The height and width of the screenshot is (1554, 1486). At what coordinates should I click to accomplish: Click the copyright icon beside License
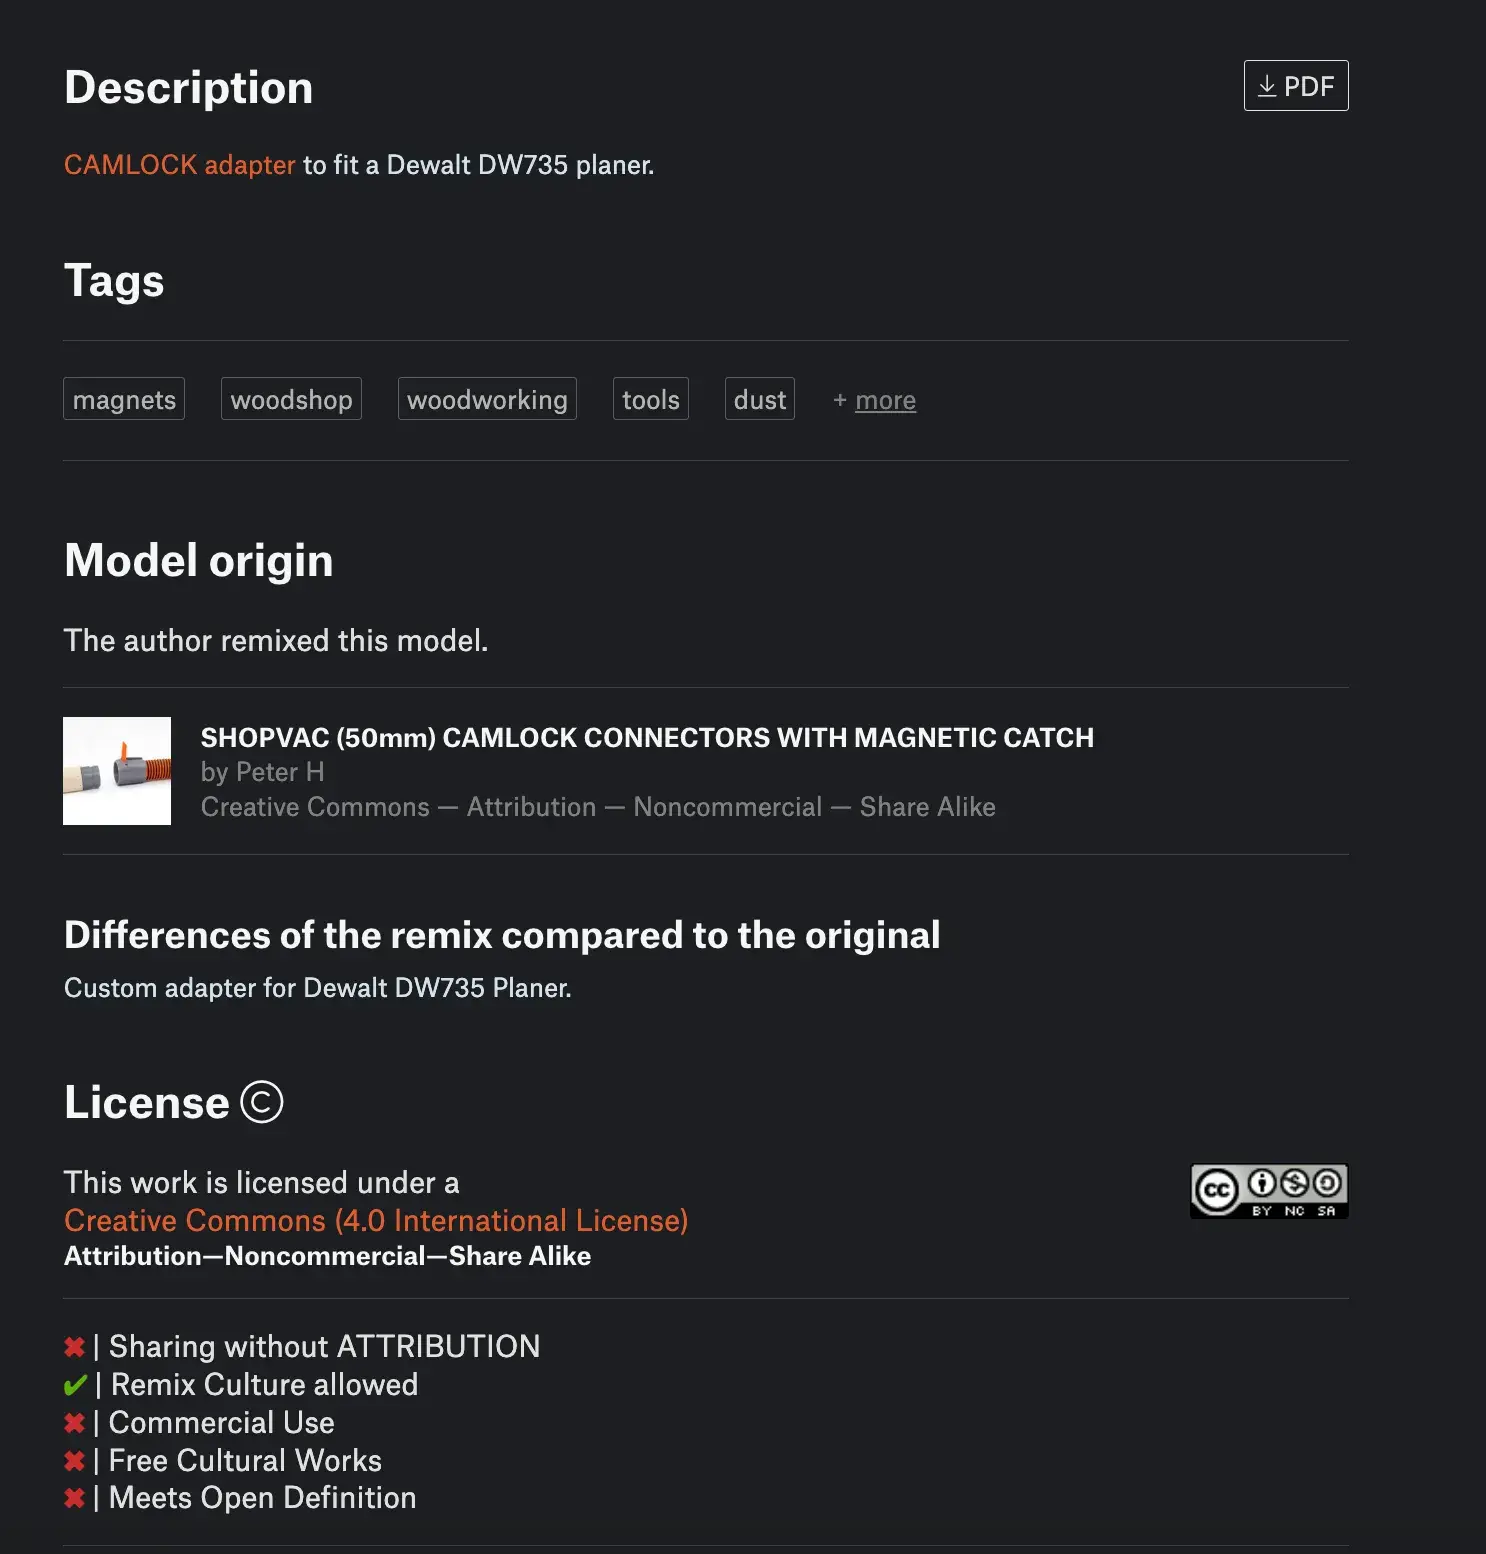tap(262, 1102)
